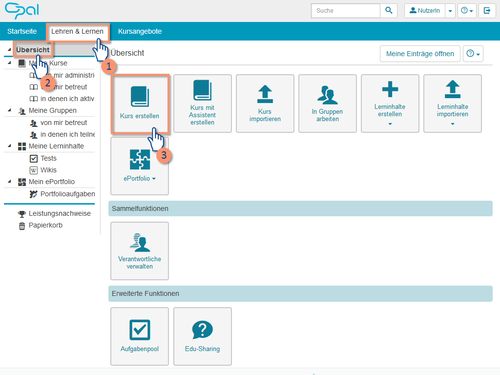The image size is (500, 375).
Task: Open the NutzerIn account button
Action: pyautogui.click(x=425, y=11)
